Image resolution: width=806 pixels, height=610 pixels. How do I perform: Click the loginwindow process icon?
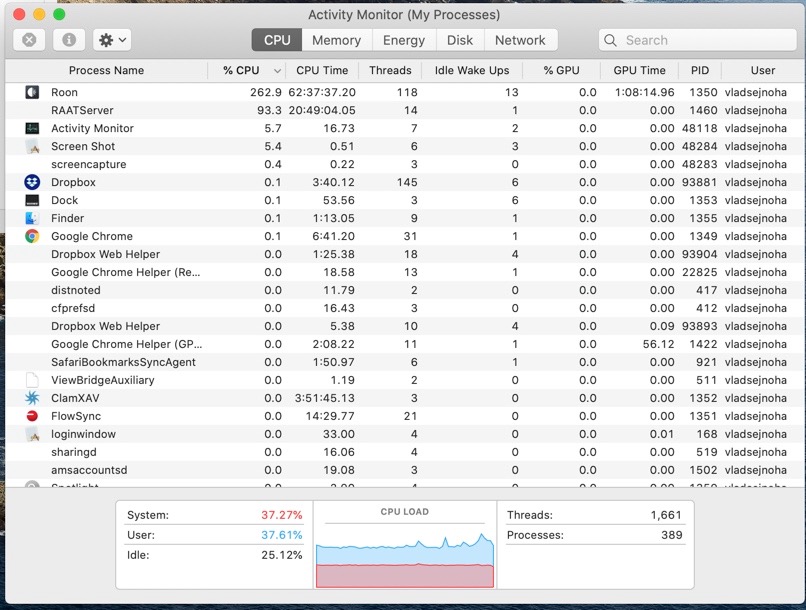(32, 434)
